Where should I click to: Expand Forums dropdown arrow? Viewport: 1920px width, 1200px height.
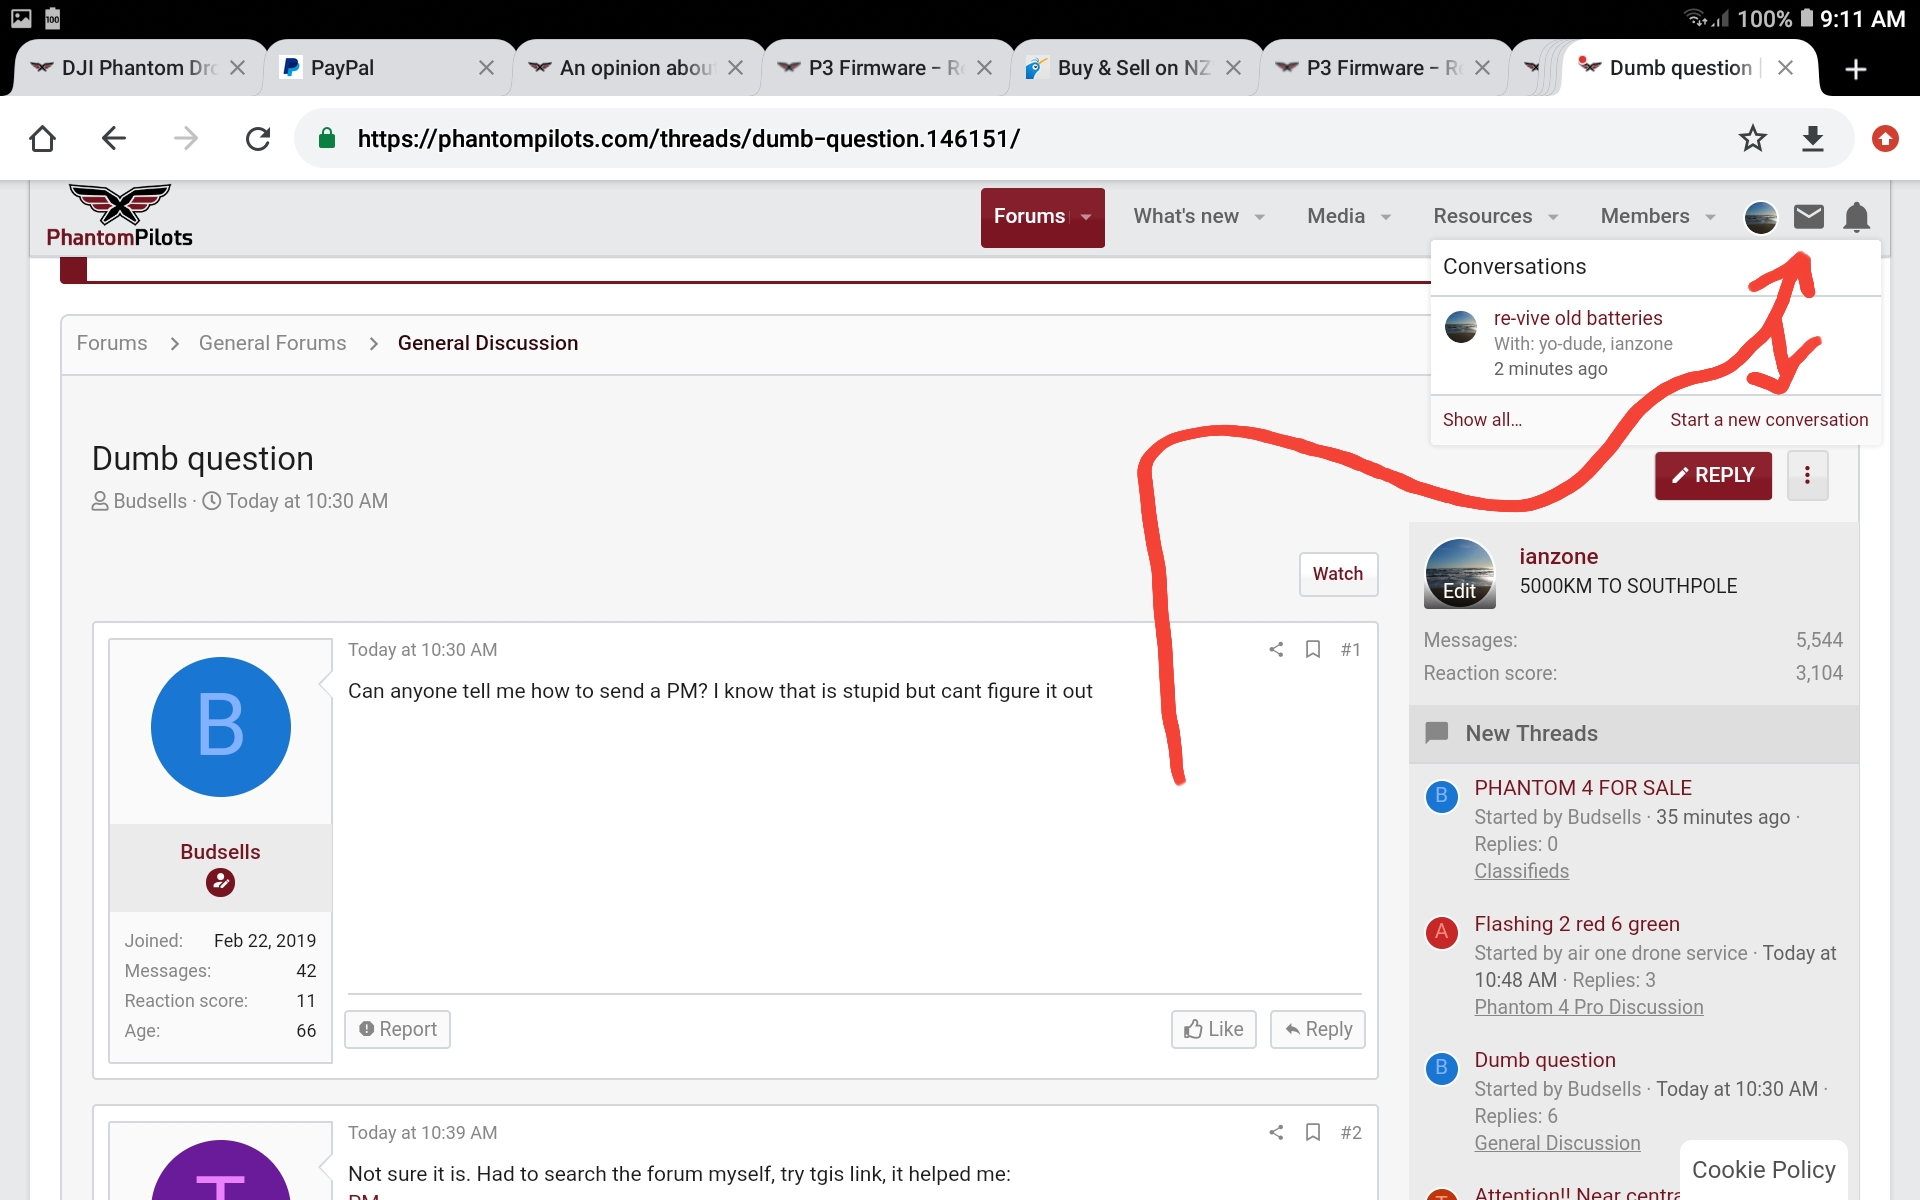[1086, 217]
